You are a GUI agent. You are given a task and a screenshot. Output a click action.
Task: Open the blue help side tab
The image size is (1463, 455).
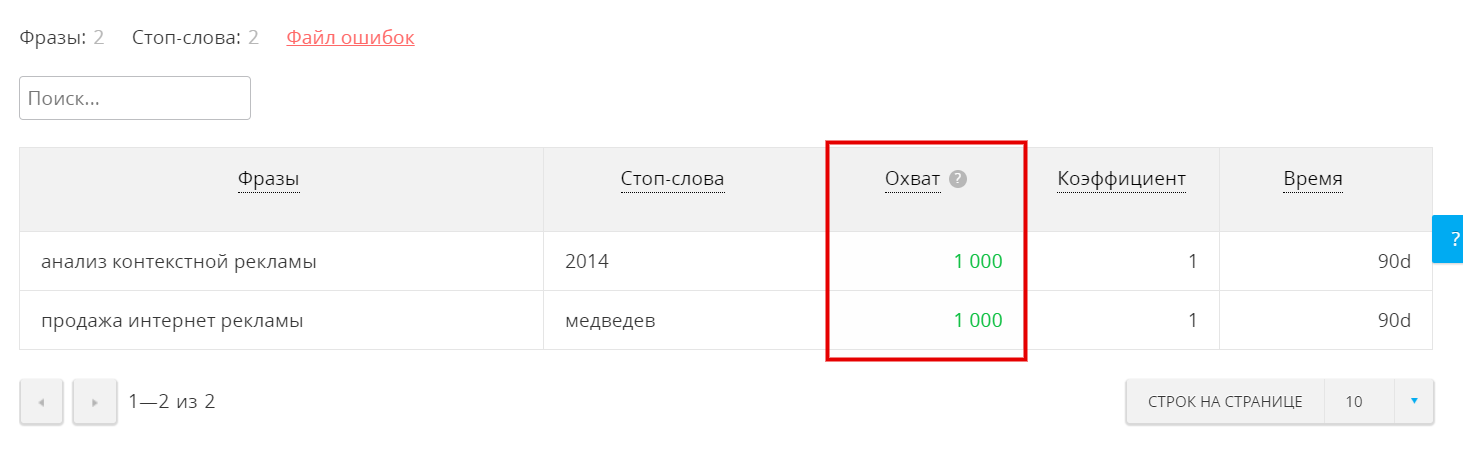click(x=1449, y=239)
